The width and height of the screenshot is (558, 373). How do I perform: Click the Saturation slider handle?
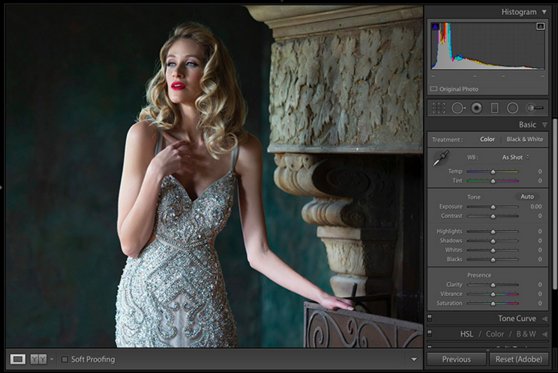click(493, 303)
